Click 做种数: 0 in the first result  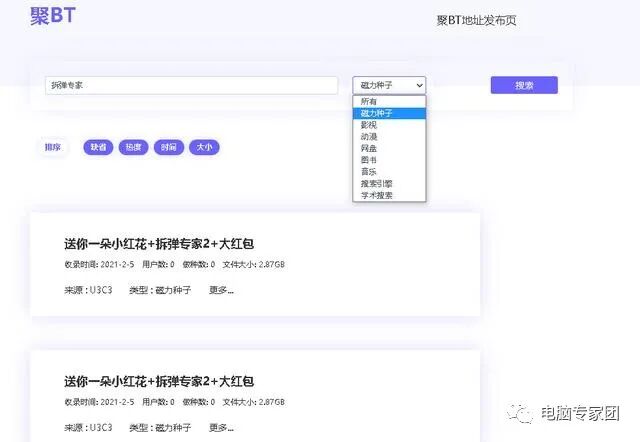coord(199,264)
